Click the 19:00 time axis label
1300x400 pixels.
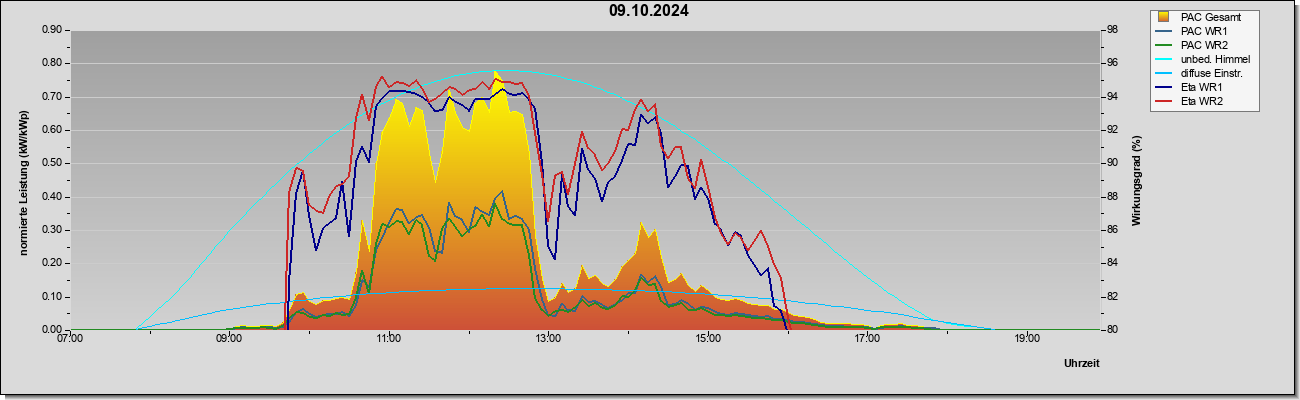tap(1027, 339)
